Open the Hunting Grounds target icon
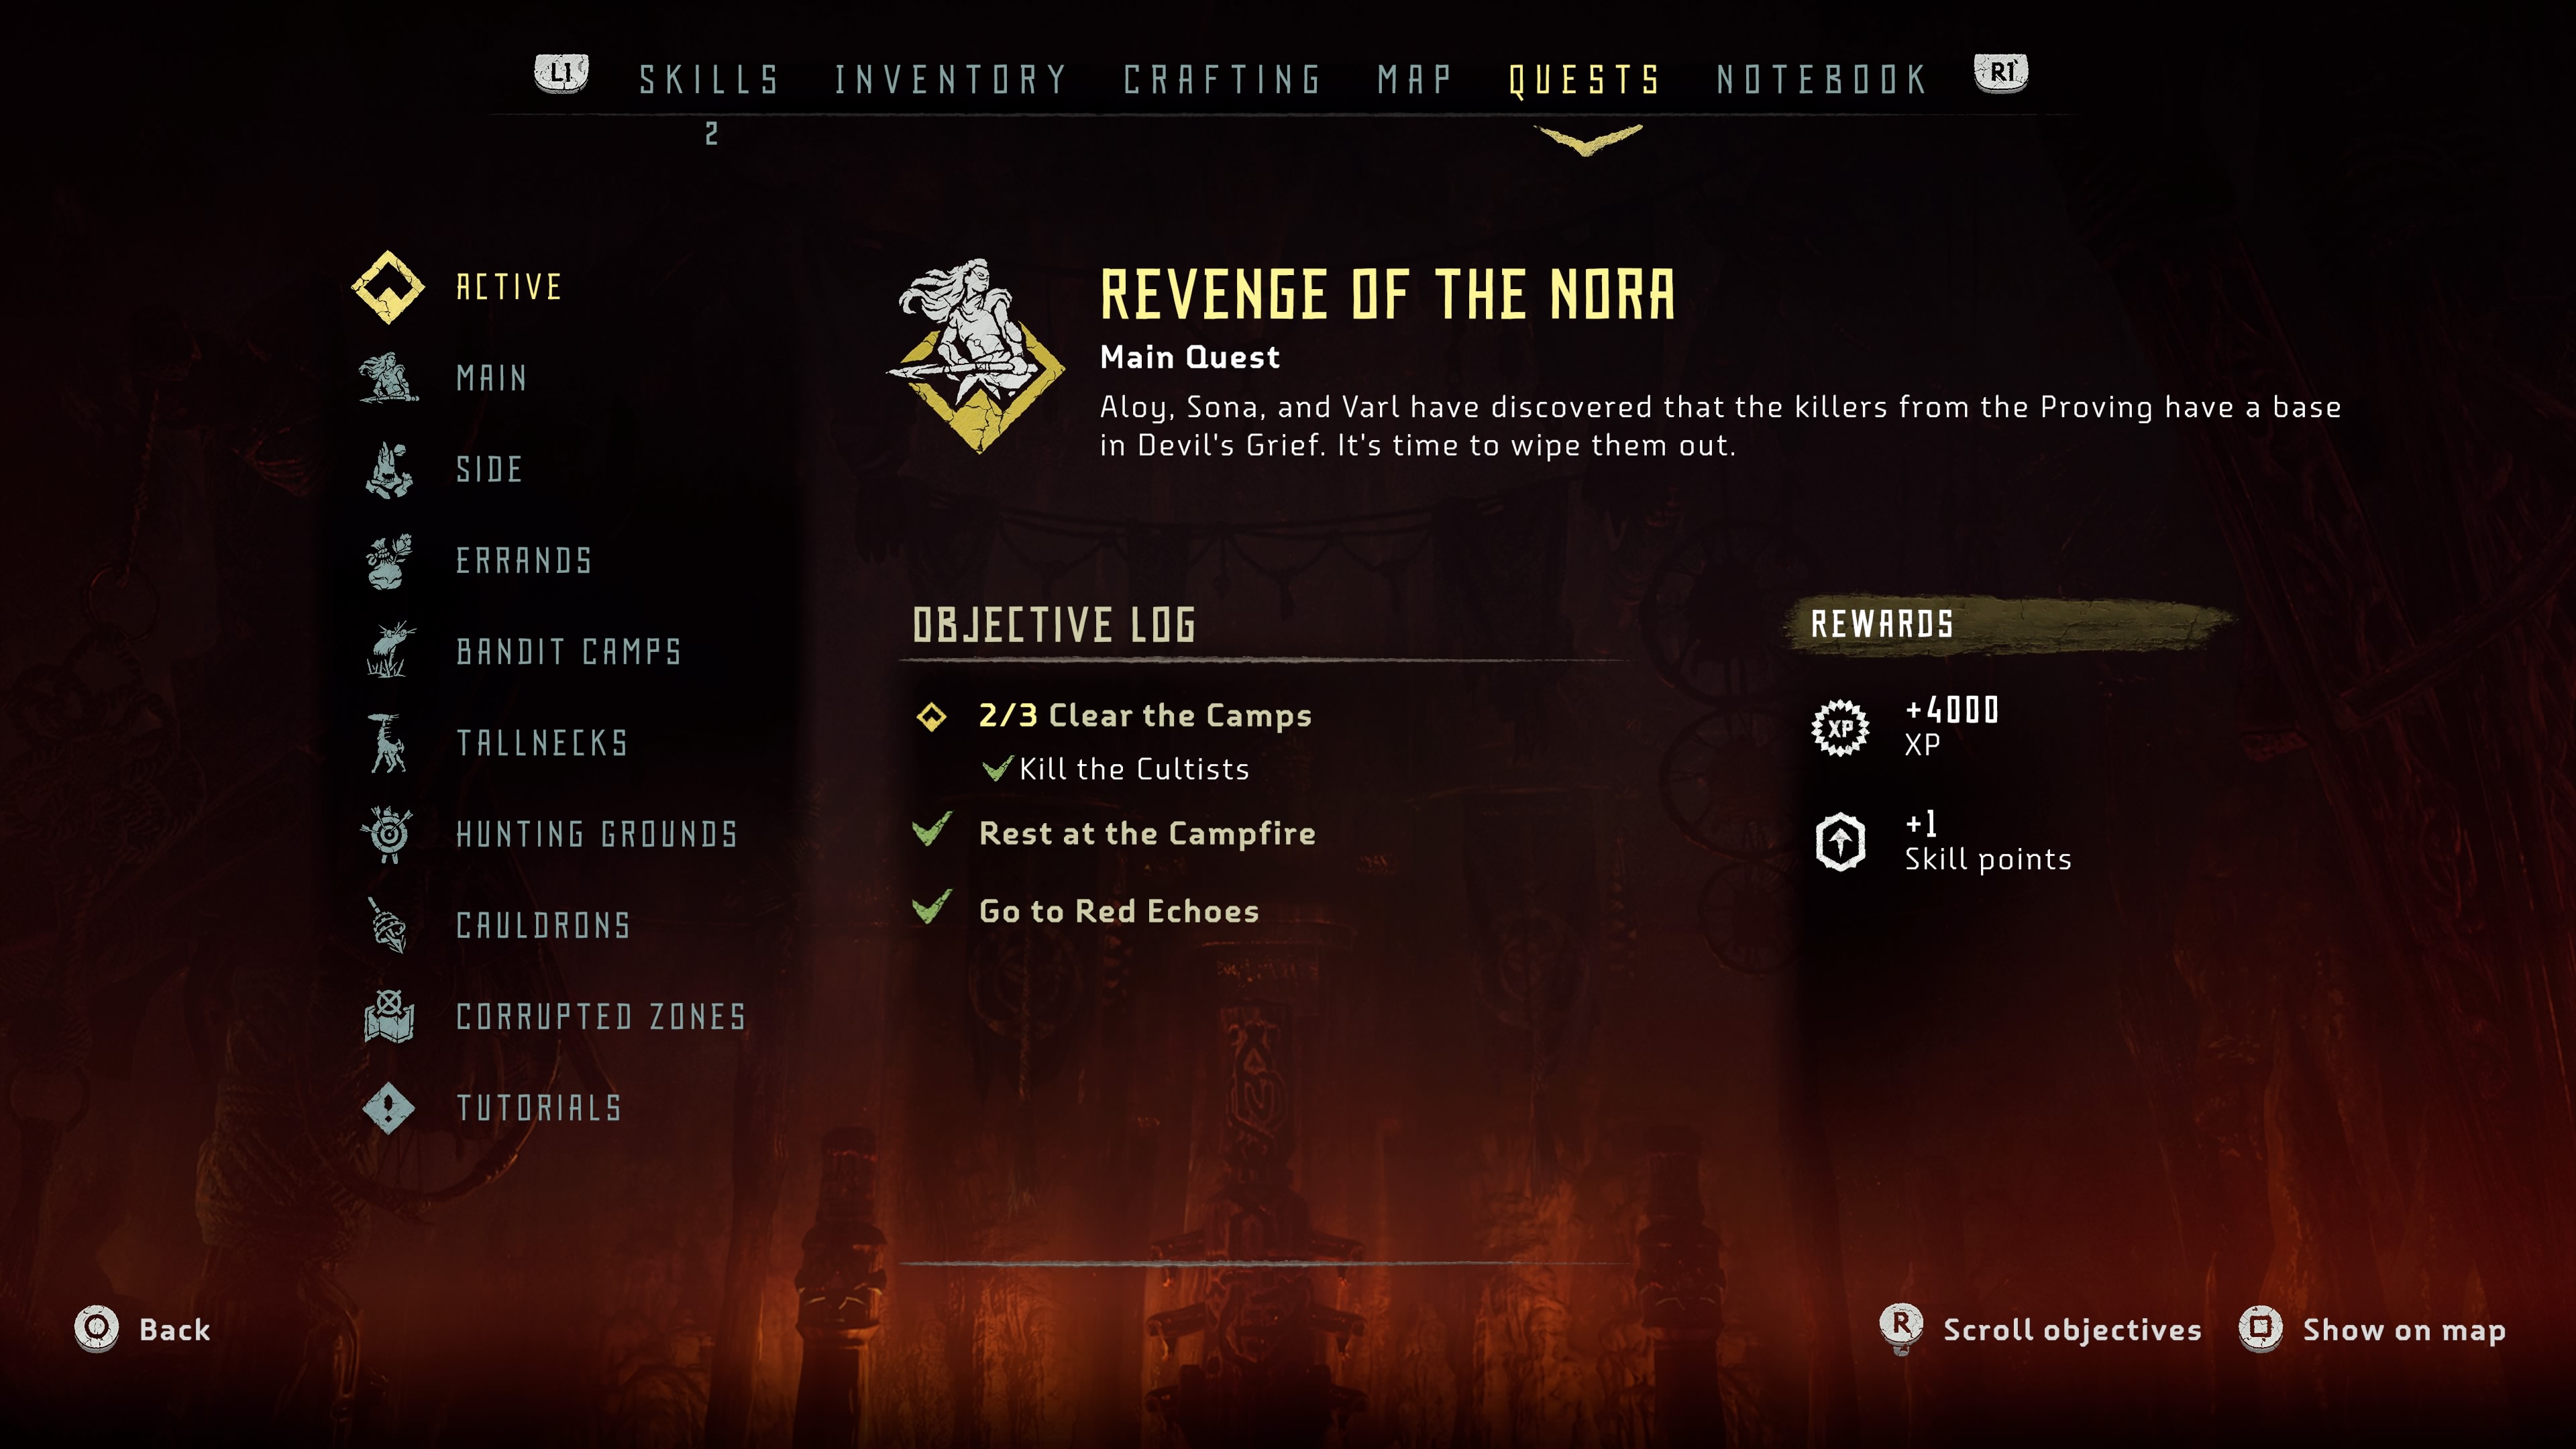 388,833
